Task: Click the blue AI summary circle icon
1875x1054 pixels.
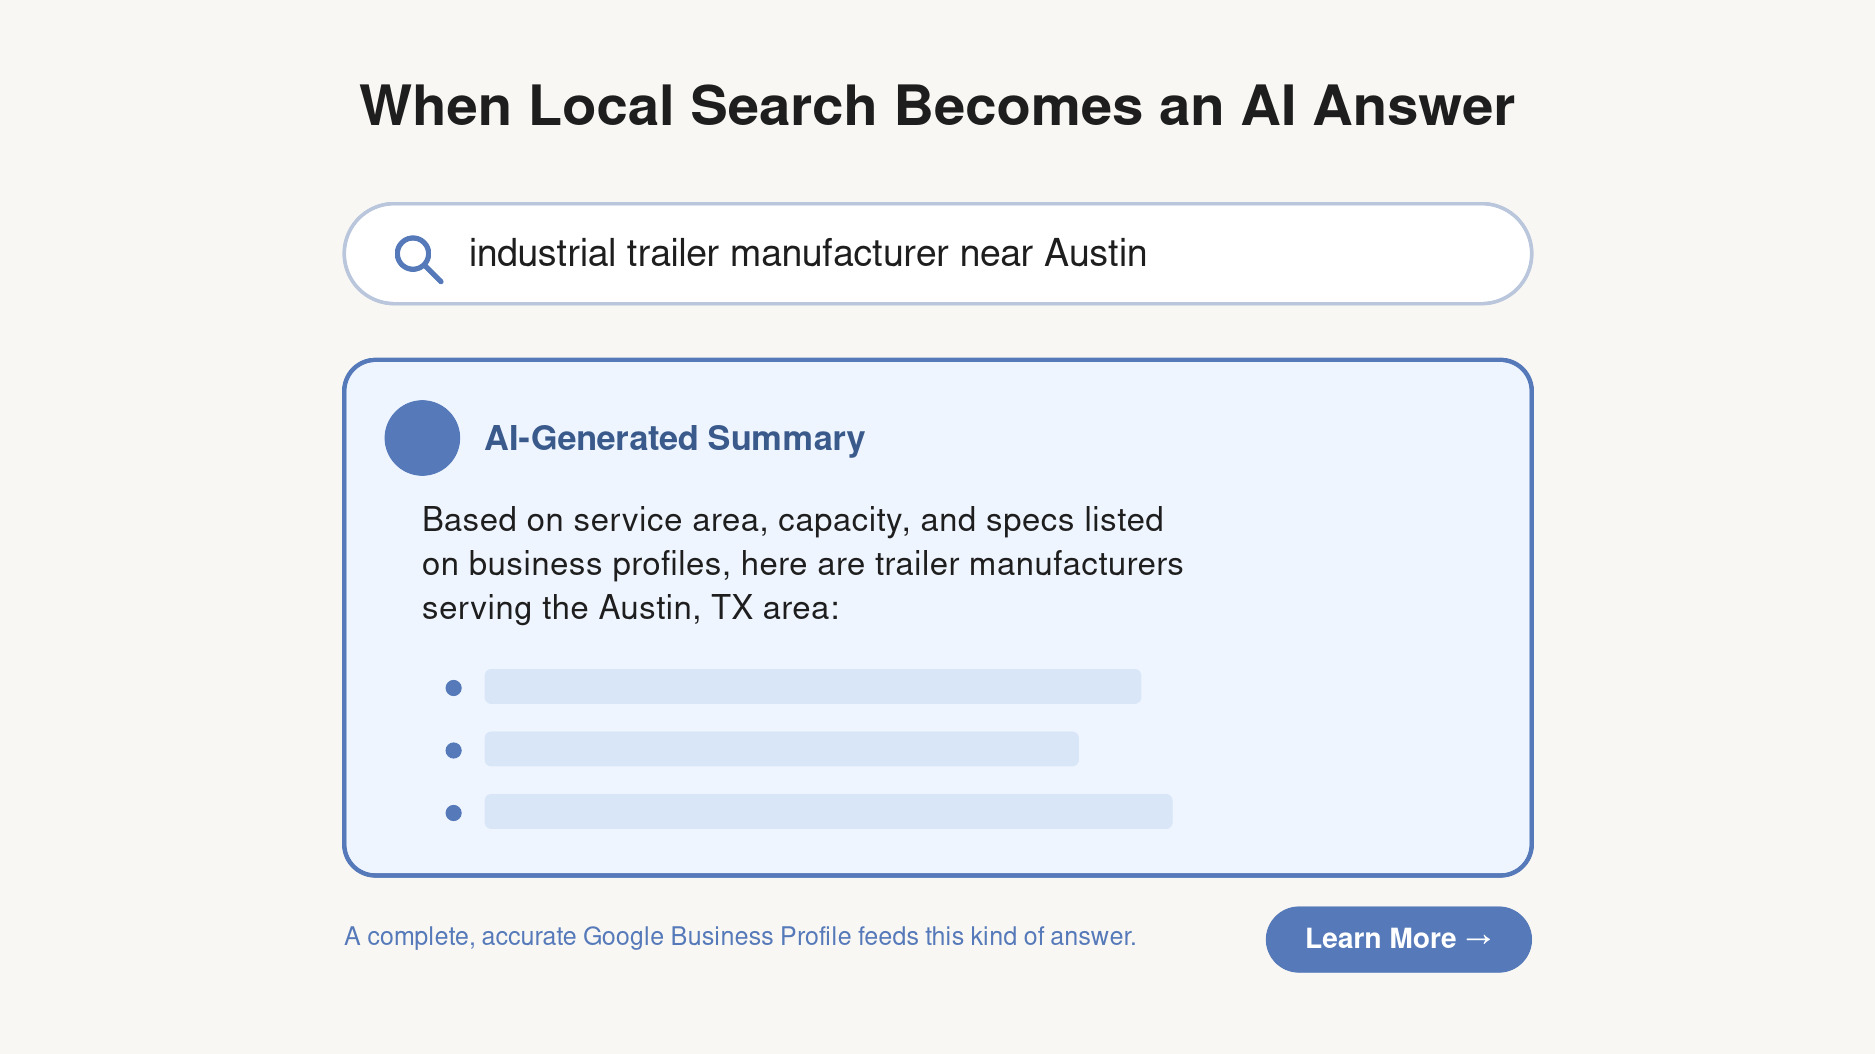Action: 422,438
